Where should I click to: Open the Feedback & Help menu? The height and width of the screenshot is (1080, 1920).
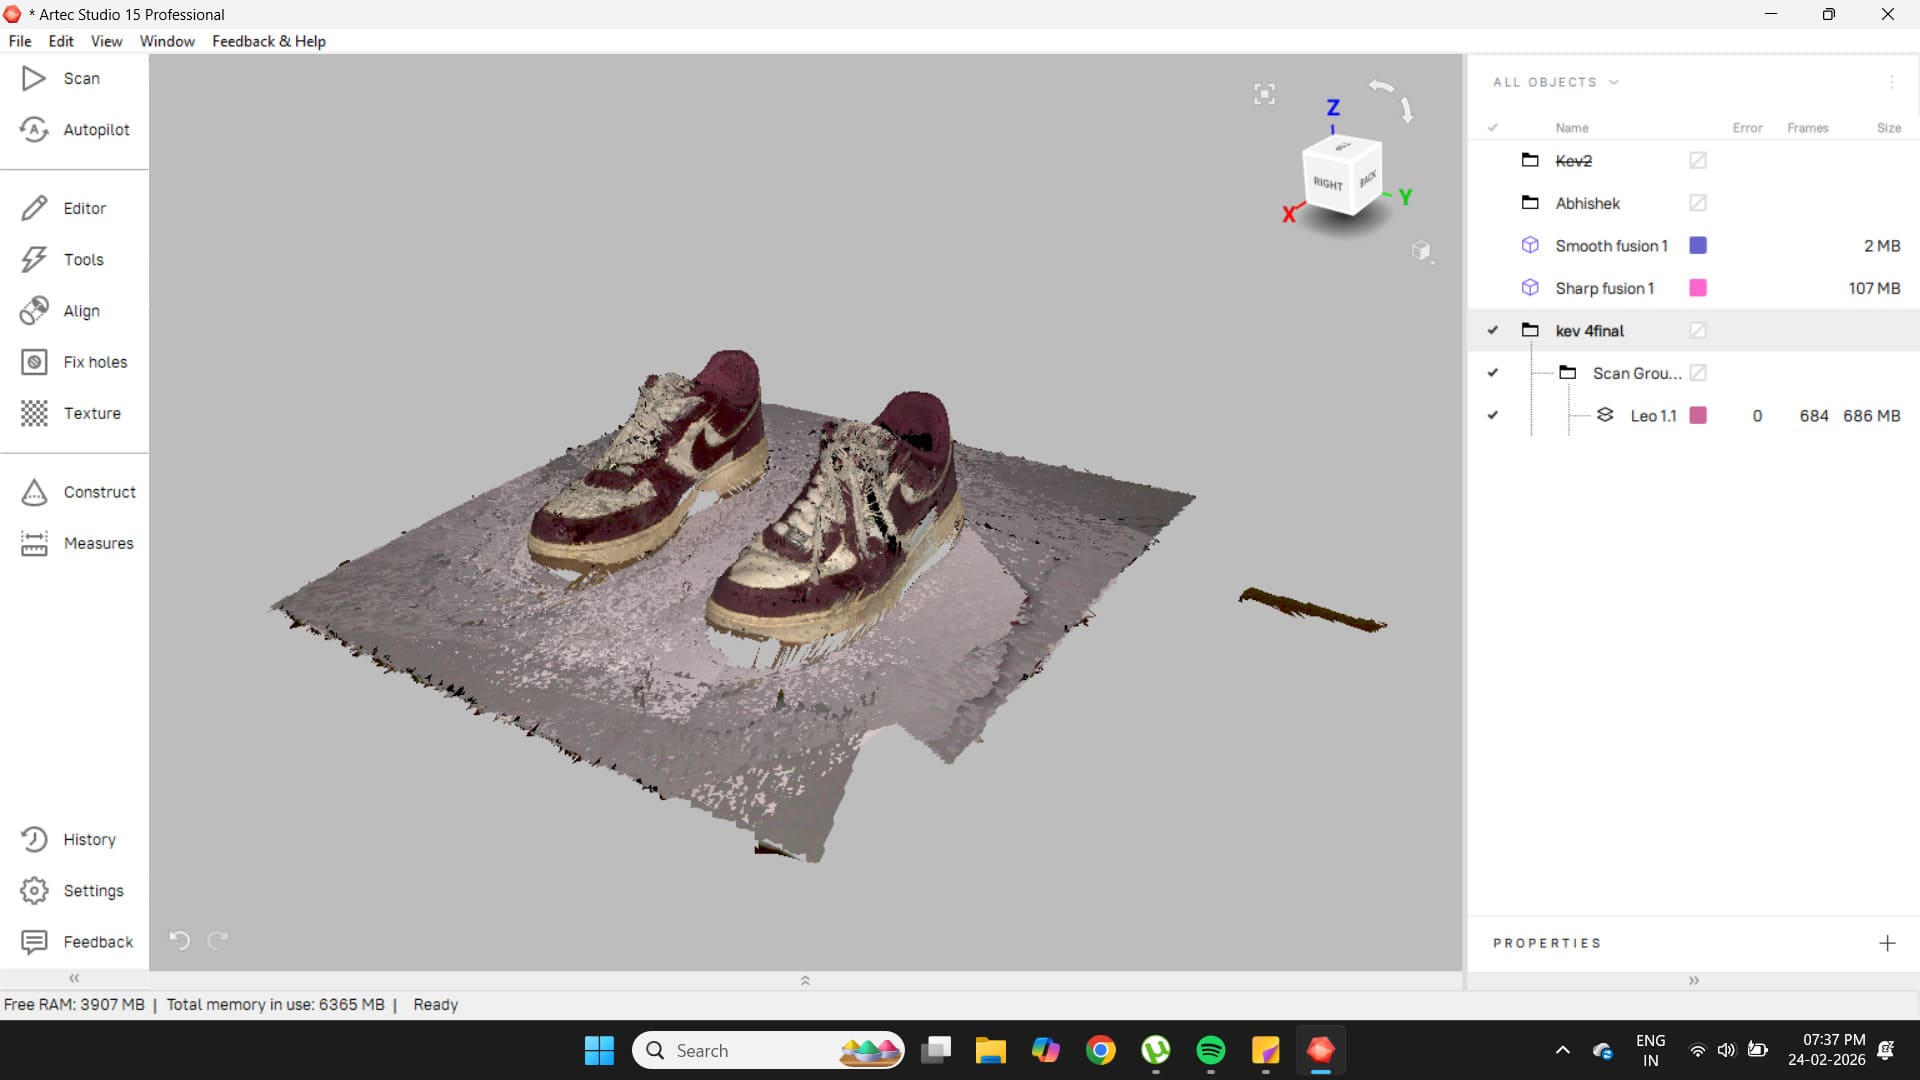coord(268,41)
